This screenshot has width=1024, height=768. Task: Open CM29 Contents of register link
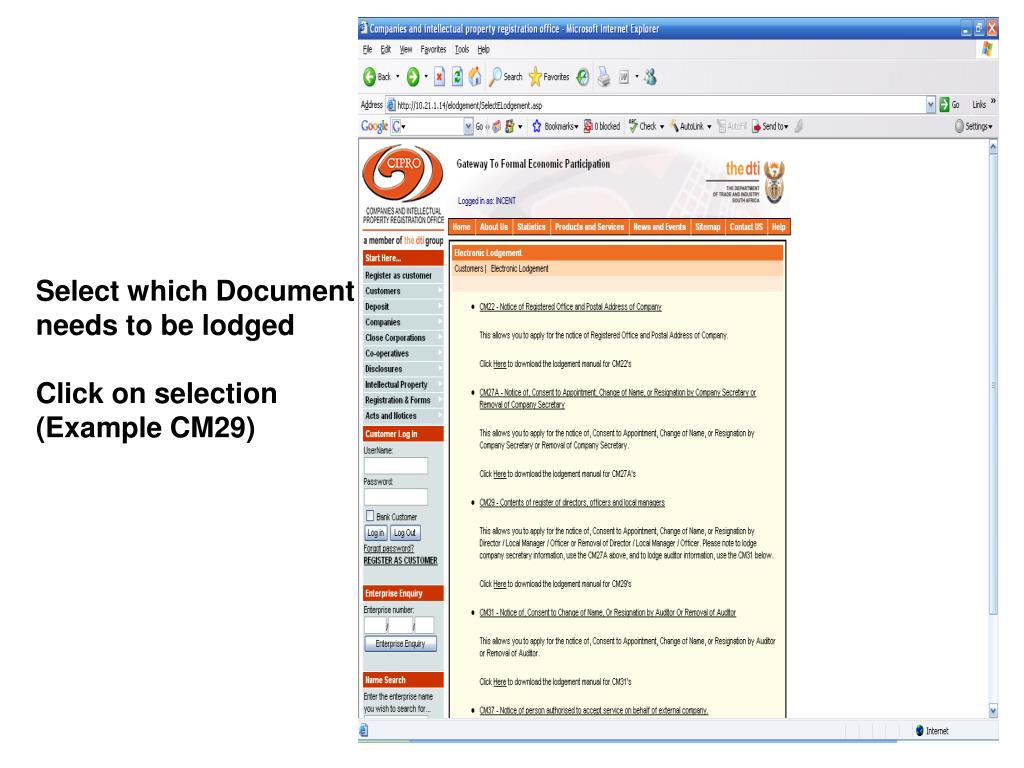571,502
